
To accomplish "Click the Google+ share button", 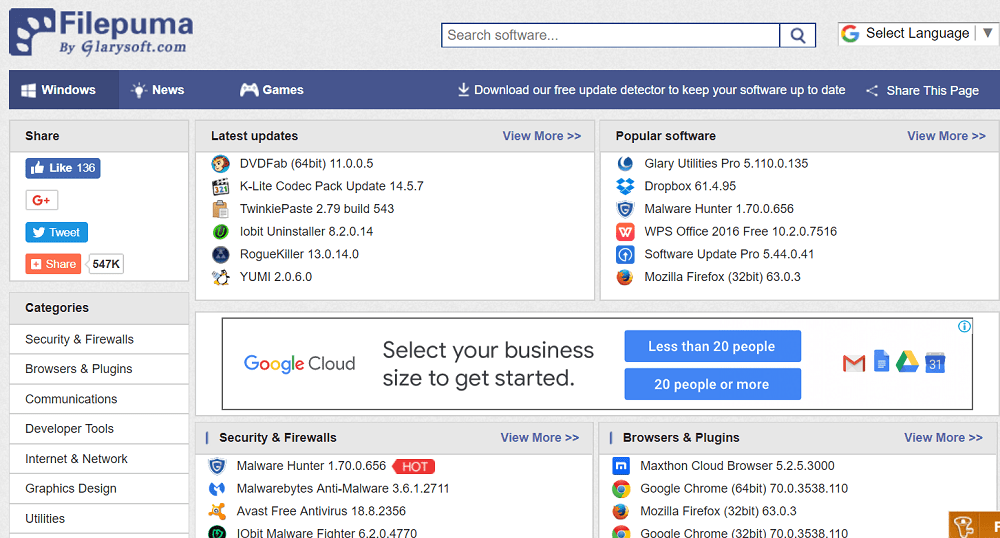I will tap(41, 200).
